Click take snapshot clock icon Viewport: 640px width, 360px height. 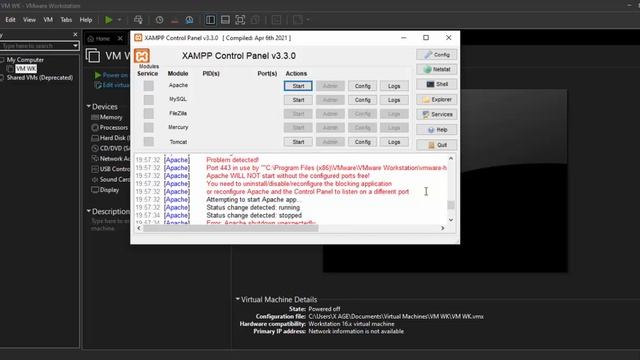coord(159,20)
